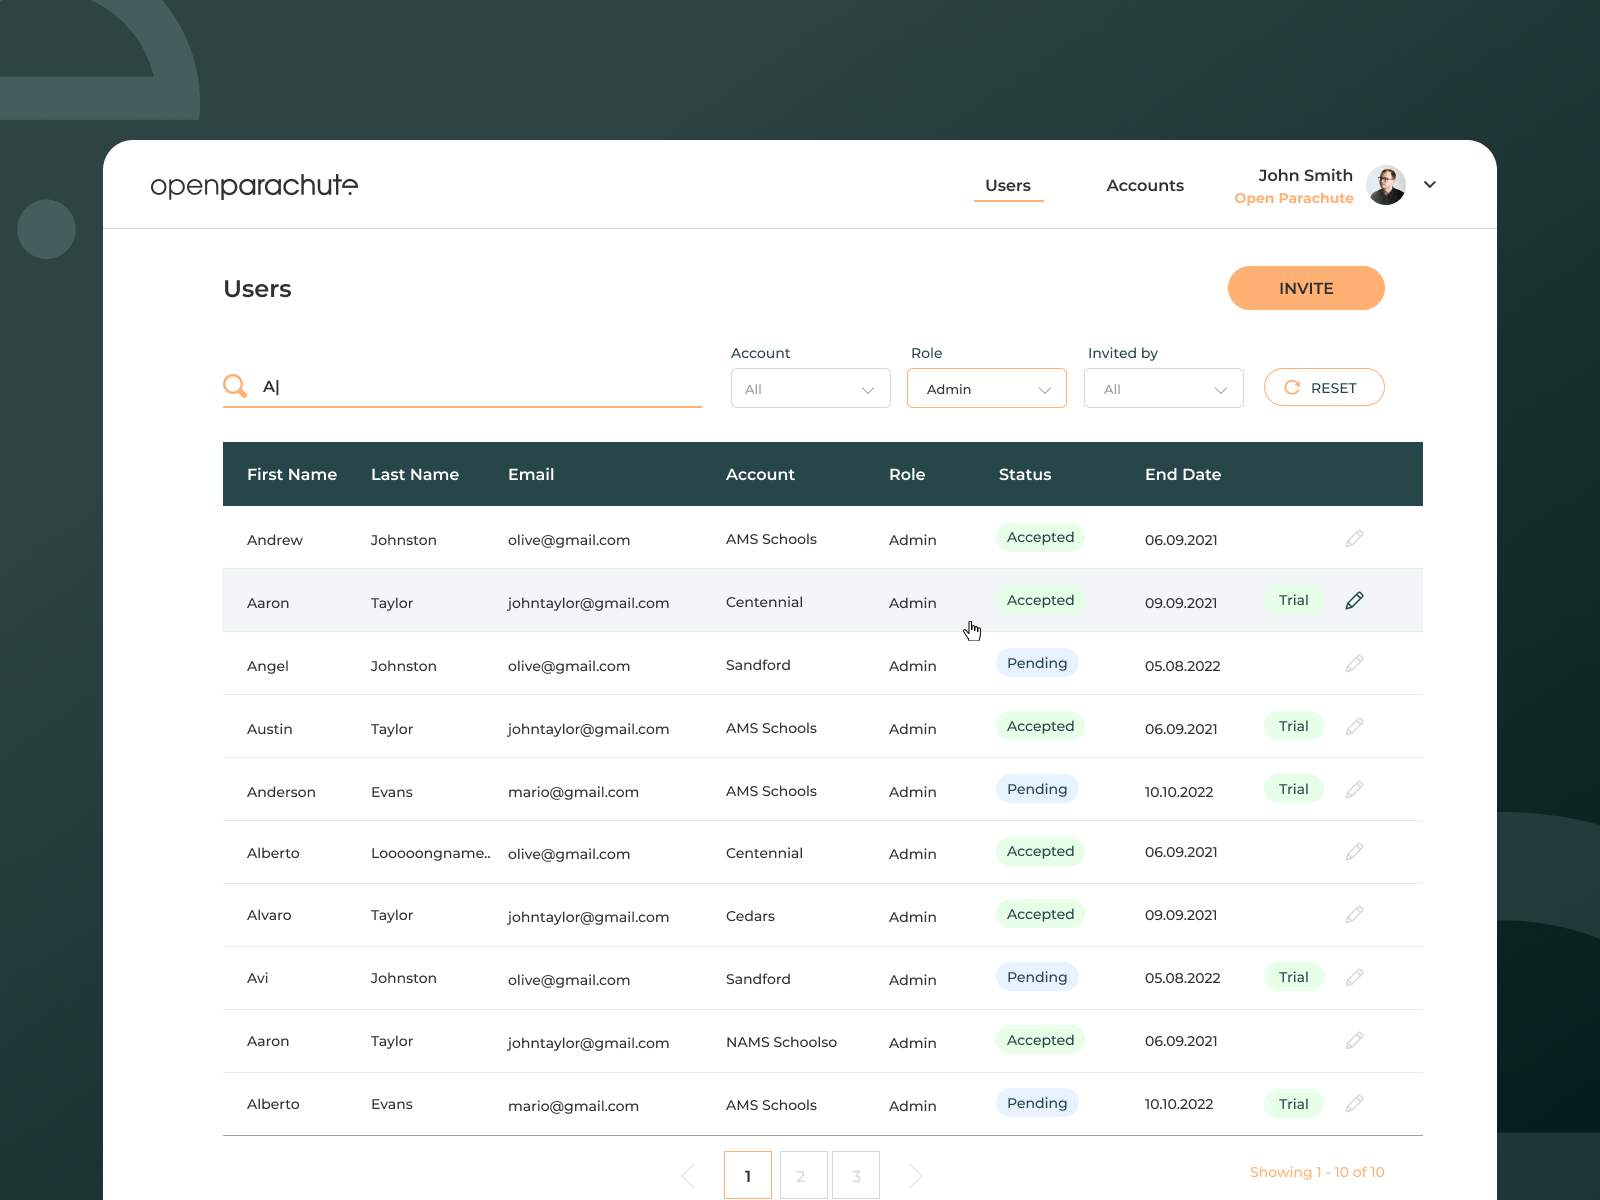Click the orange search magnifier icon
Screen dimensions: 1600x1200
[x=235, y=386]
